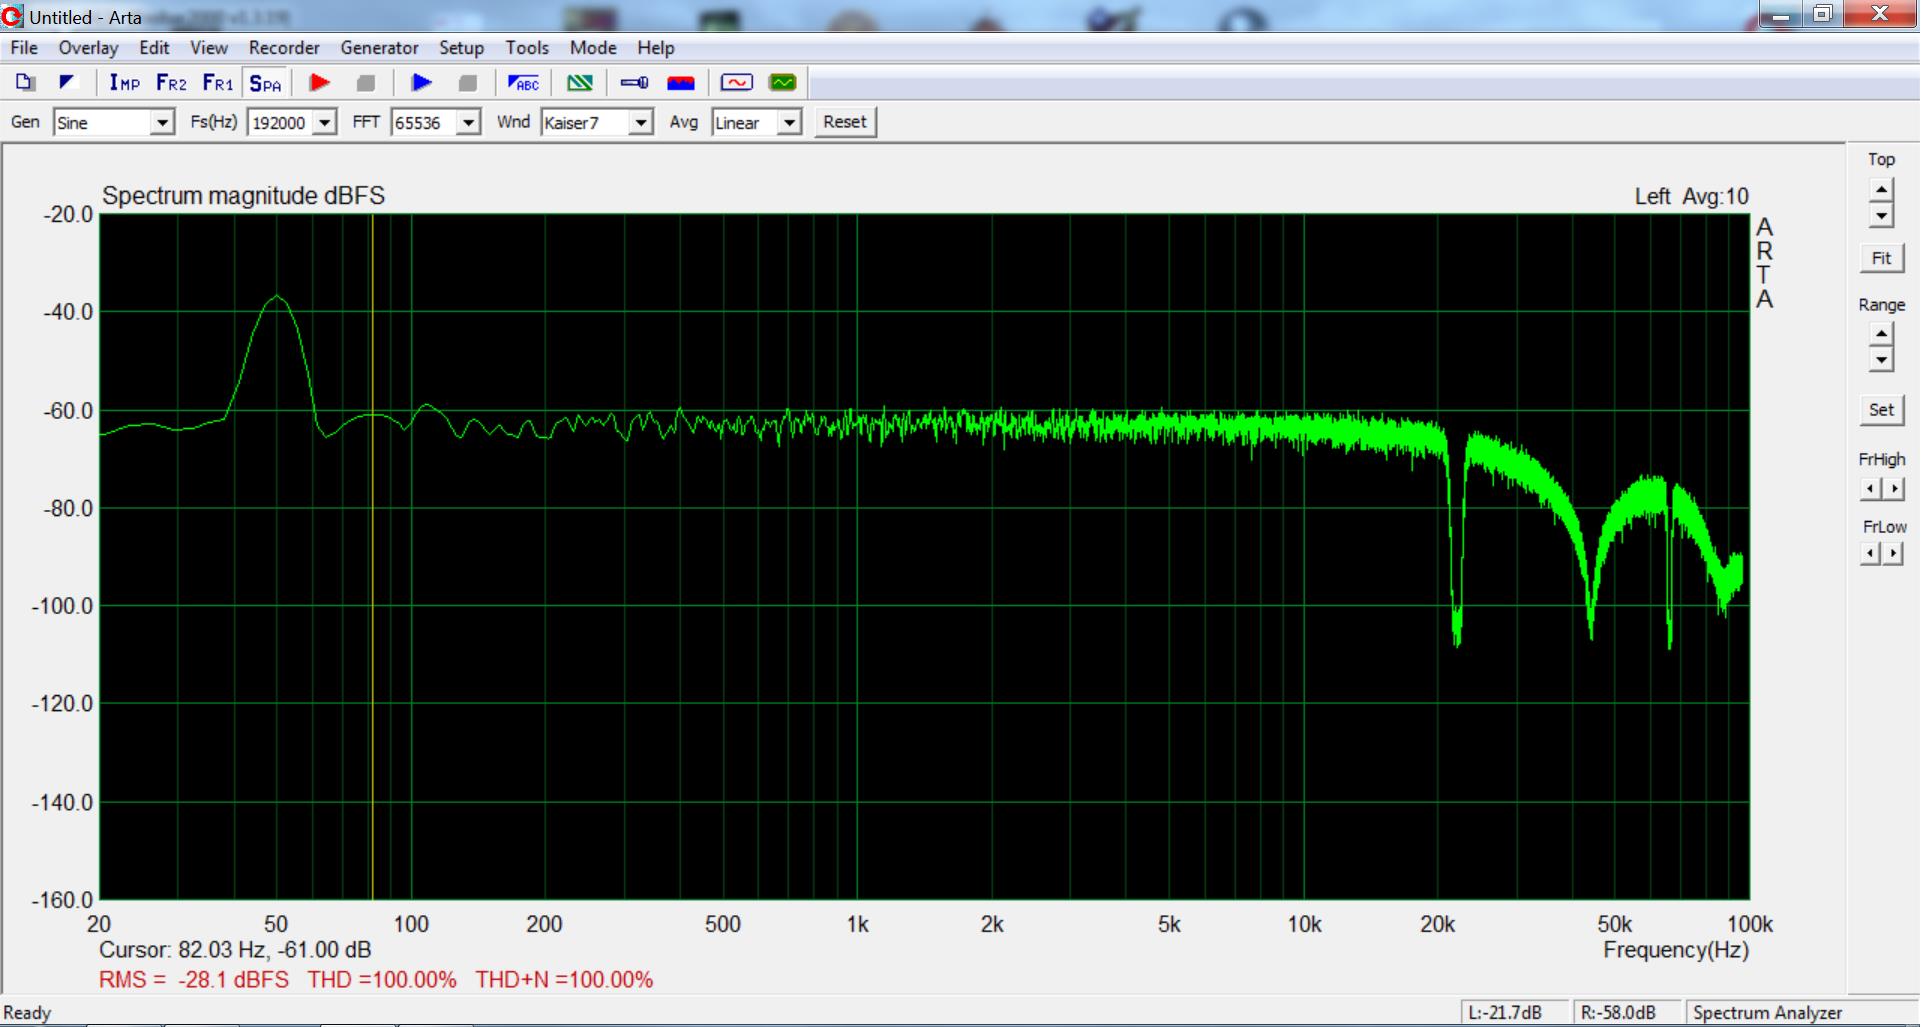The image size is (1923, 1027).
Task: Click the THD+N =100.00% readout
Action: 564,980
